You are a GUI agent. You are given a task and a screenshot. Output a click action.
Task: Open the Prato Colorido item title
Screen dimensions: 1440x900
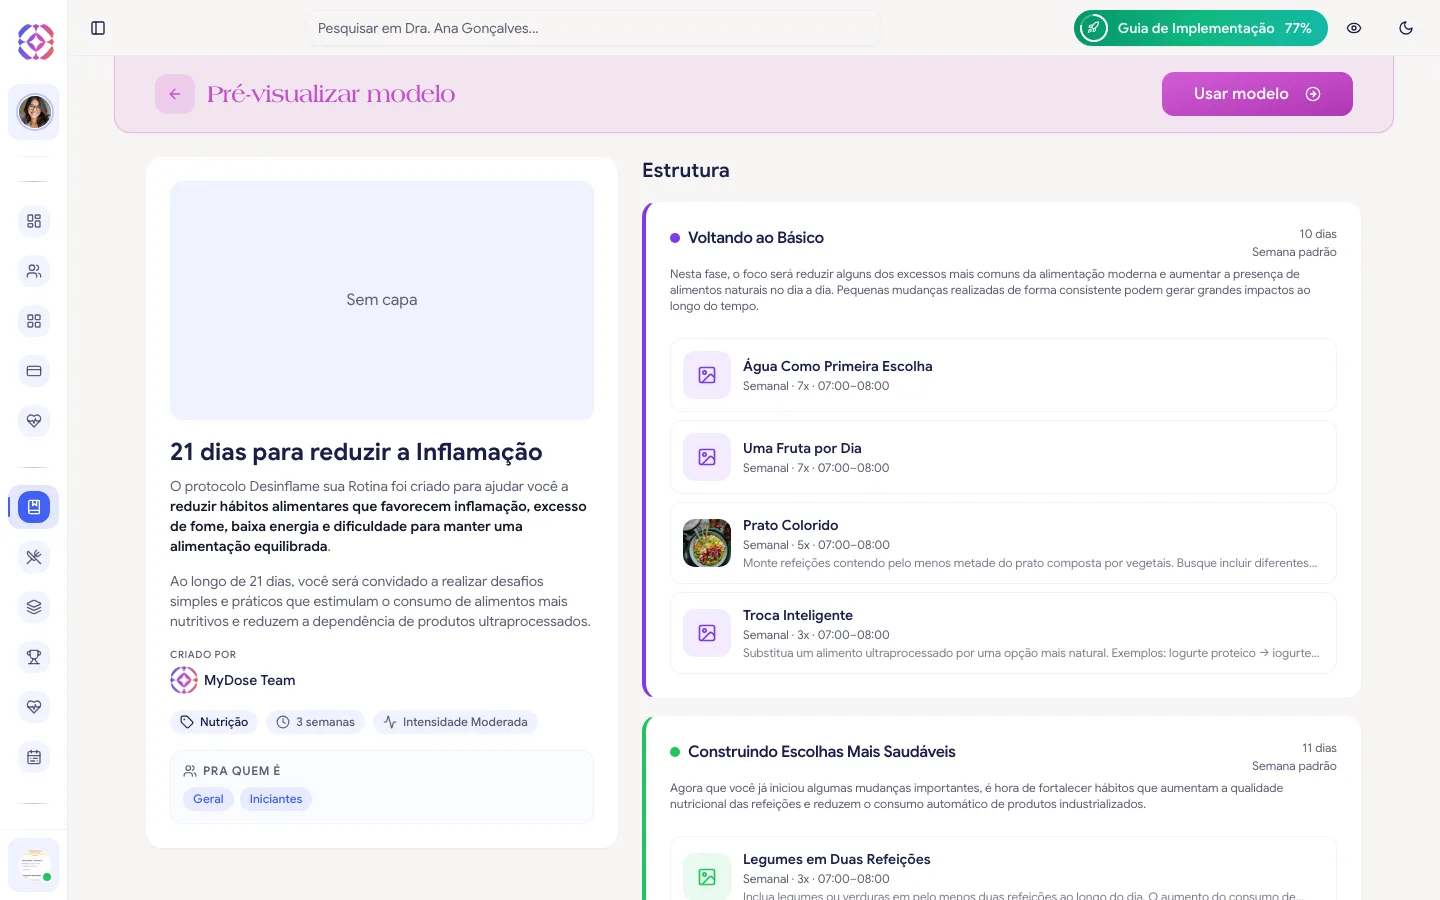(791, 525)
